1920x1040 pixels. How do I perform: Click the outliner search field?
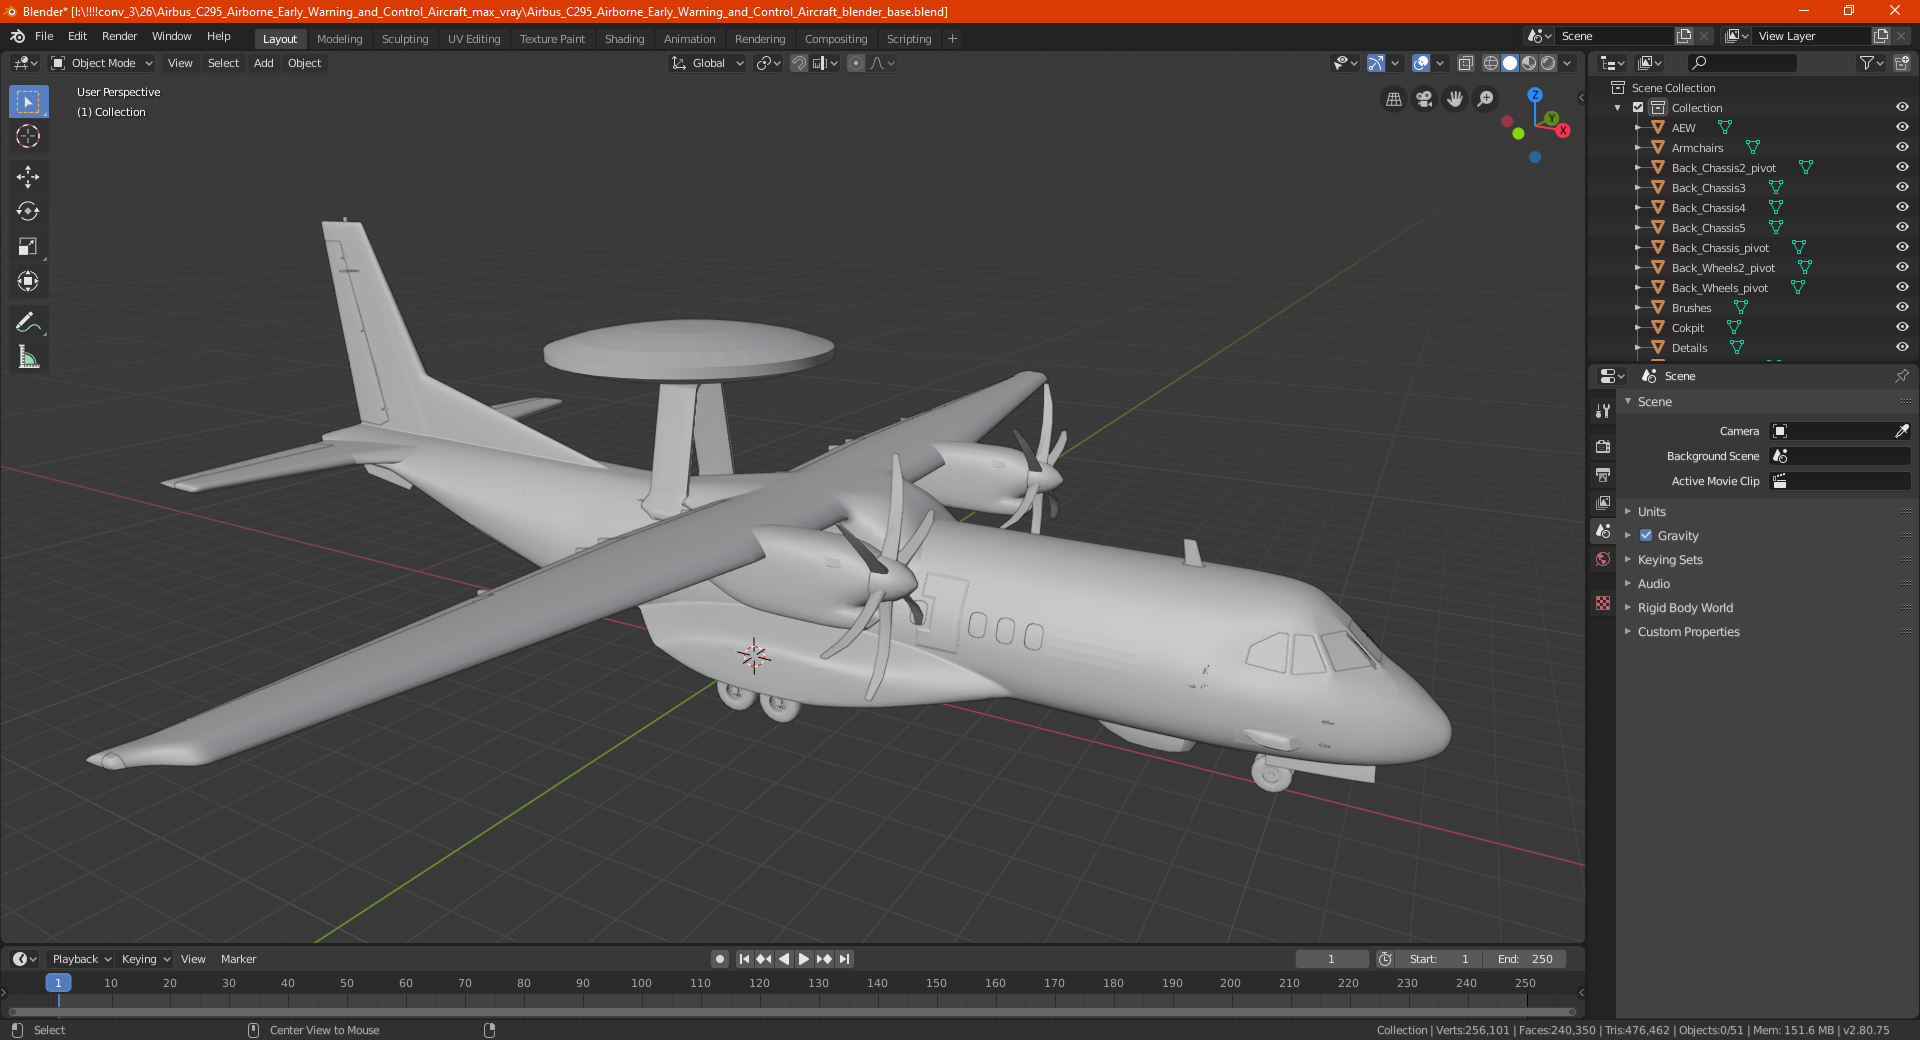[1741, 63]
